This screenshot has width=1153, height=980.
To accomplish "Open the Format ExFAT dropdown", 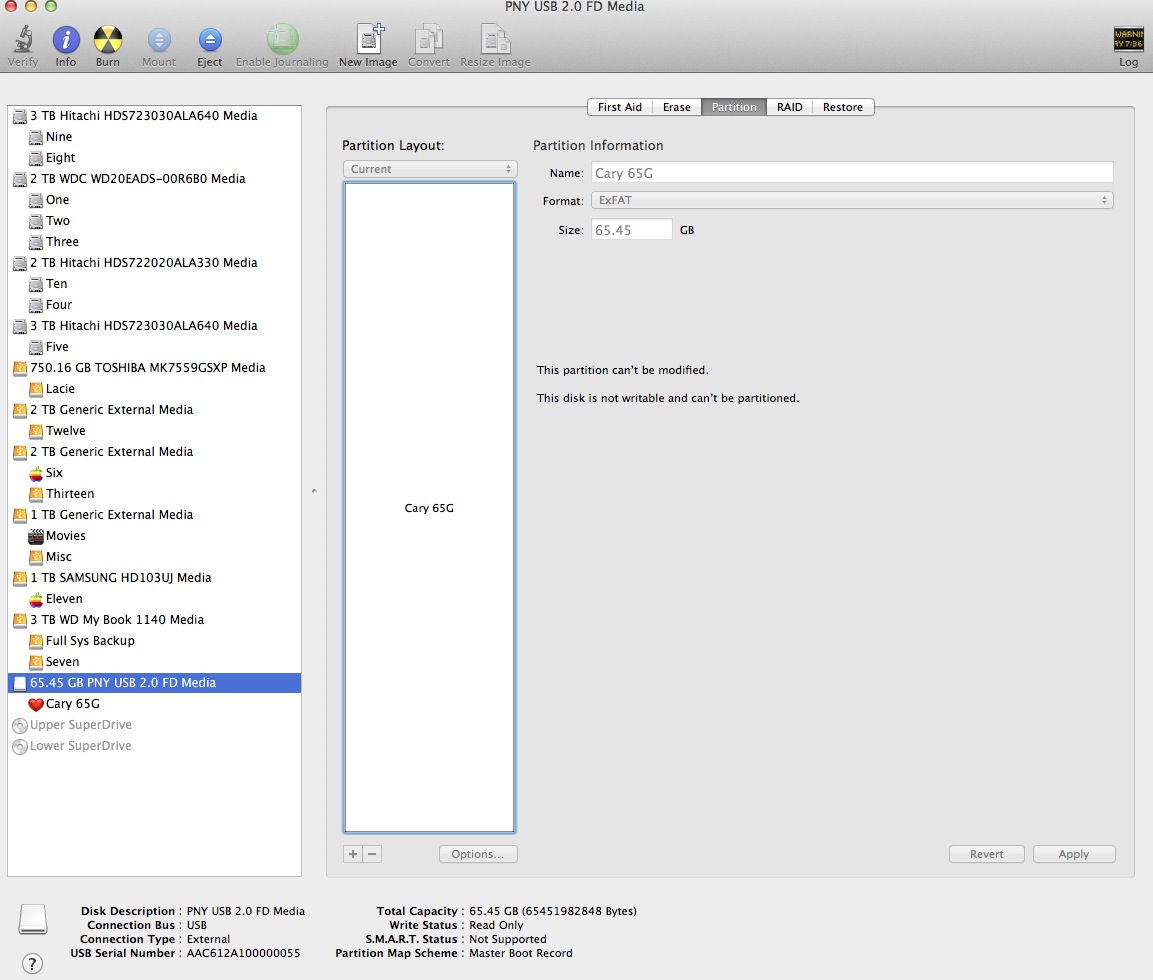I will click(852, 200).
